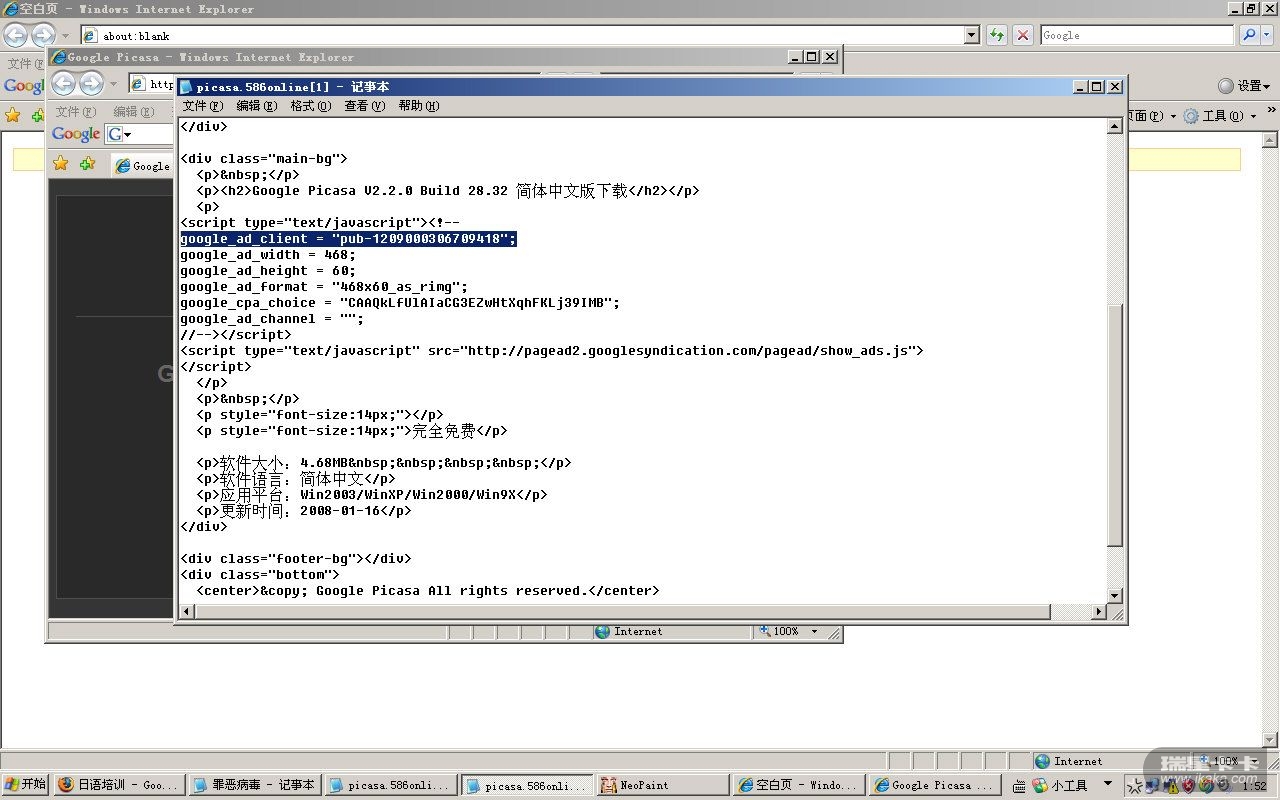Click the show_ads.js script source line
Viewport: 1280px width, 800px height.
pos(552,351)
